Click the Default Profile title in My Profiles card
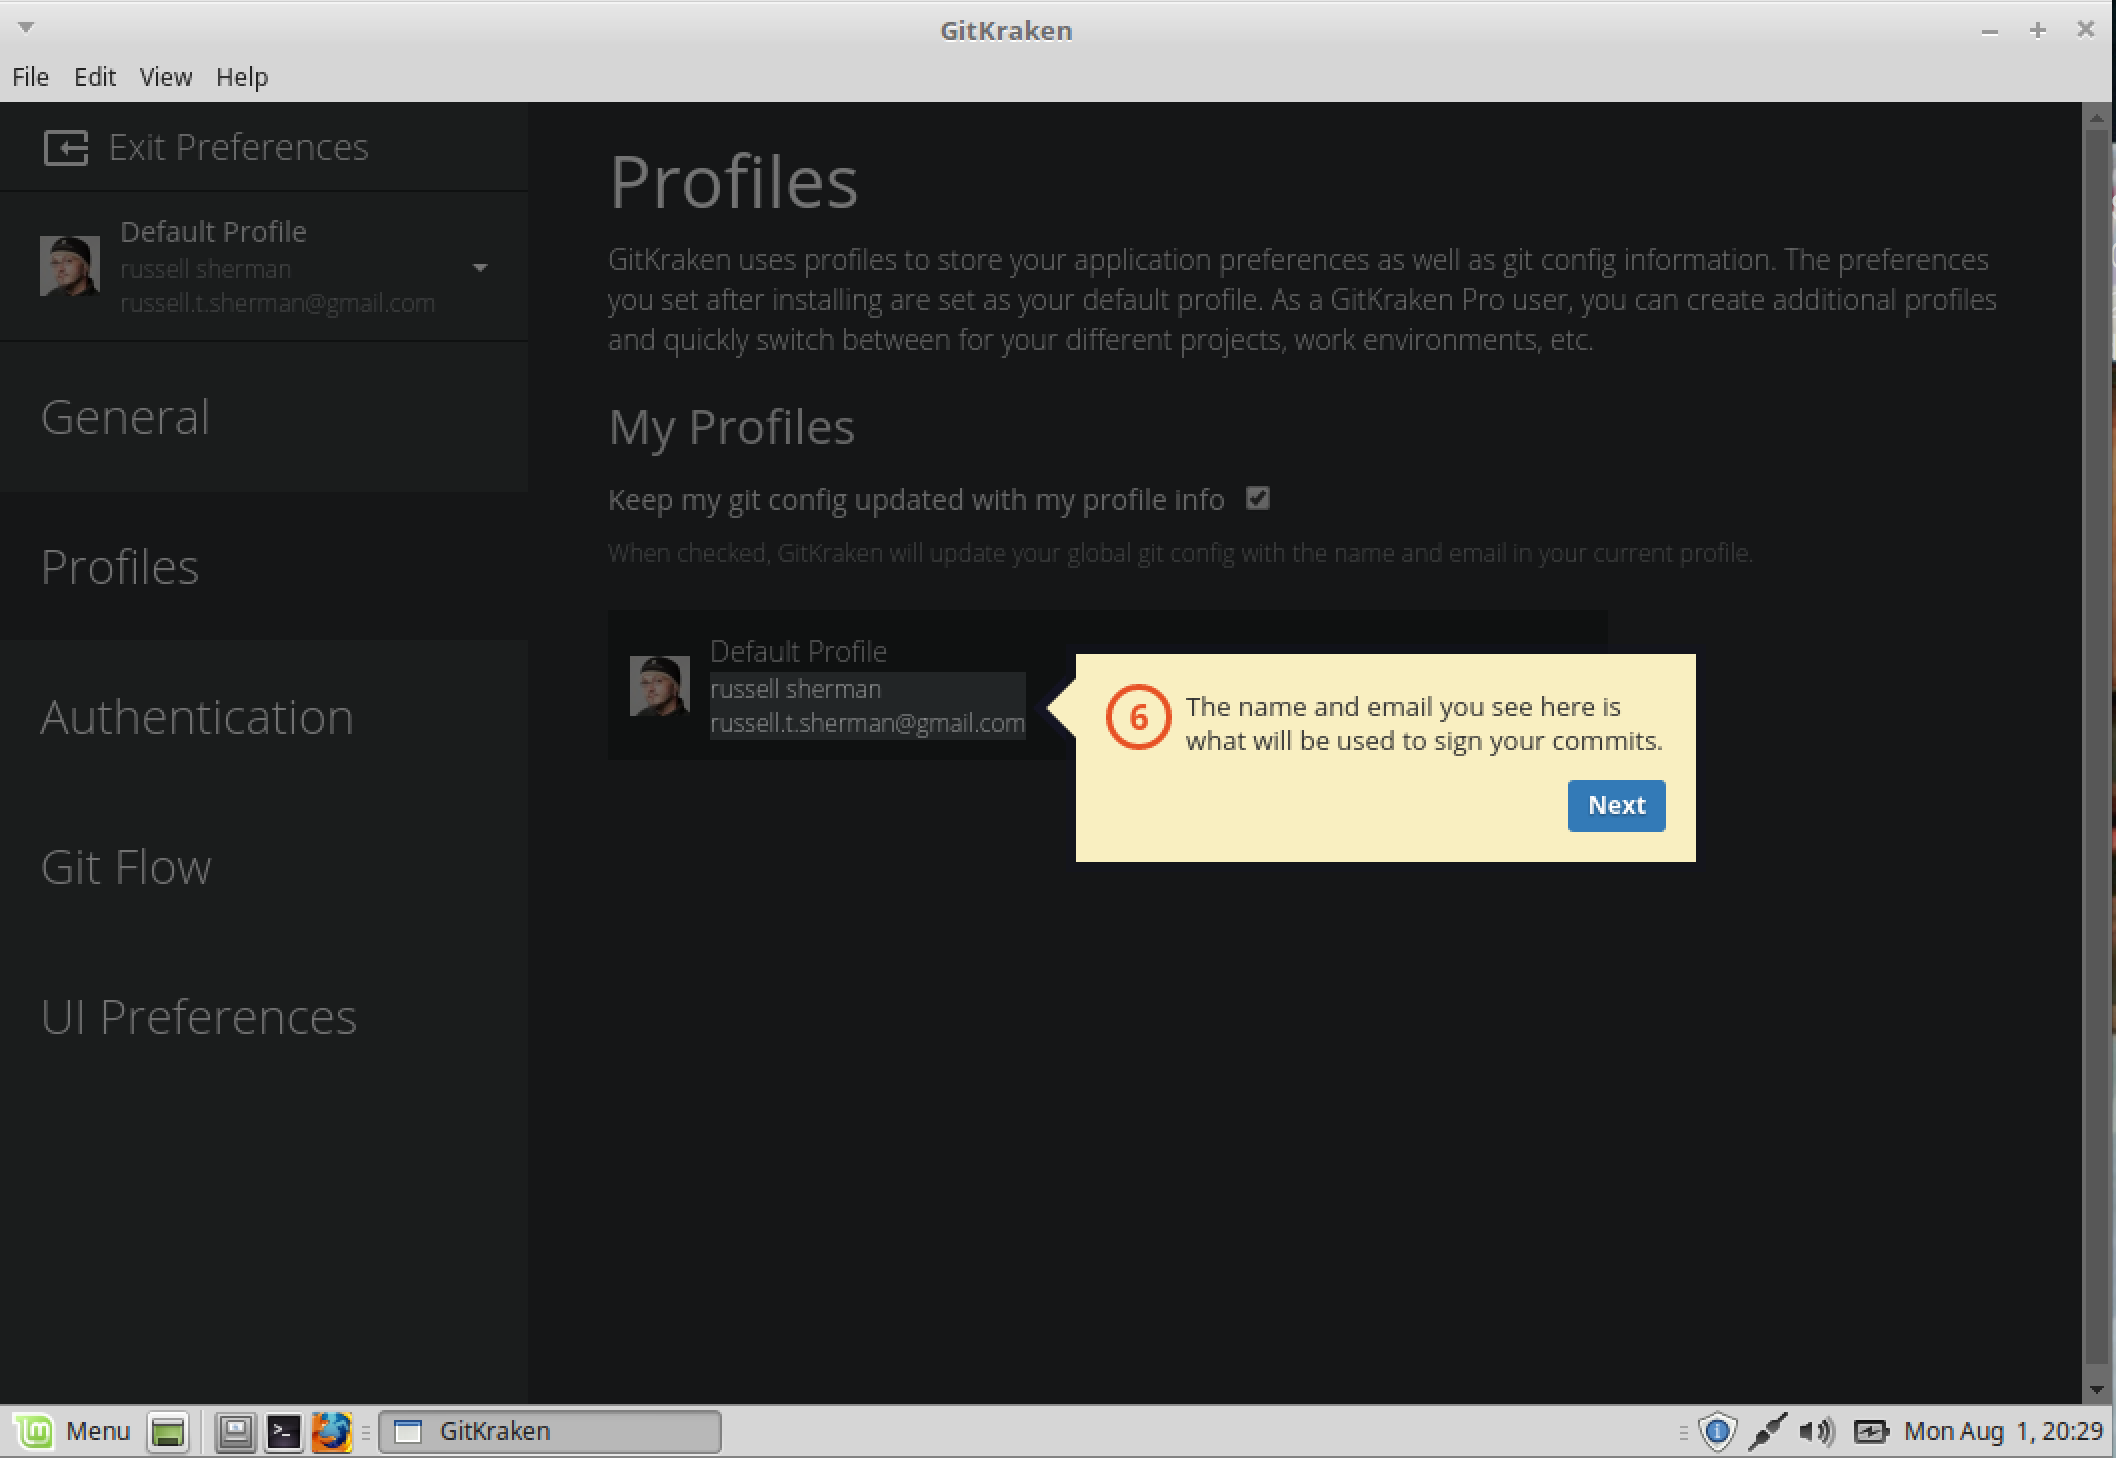 pos(798,651)
